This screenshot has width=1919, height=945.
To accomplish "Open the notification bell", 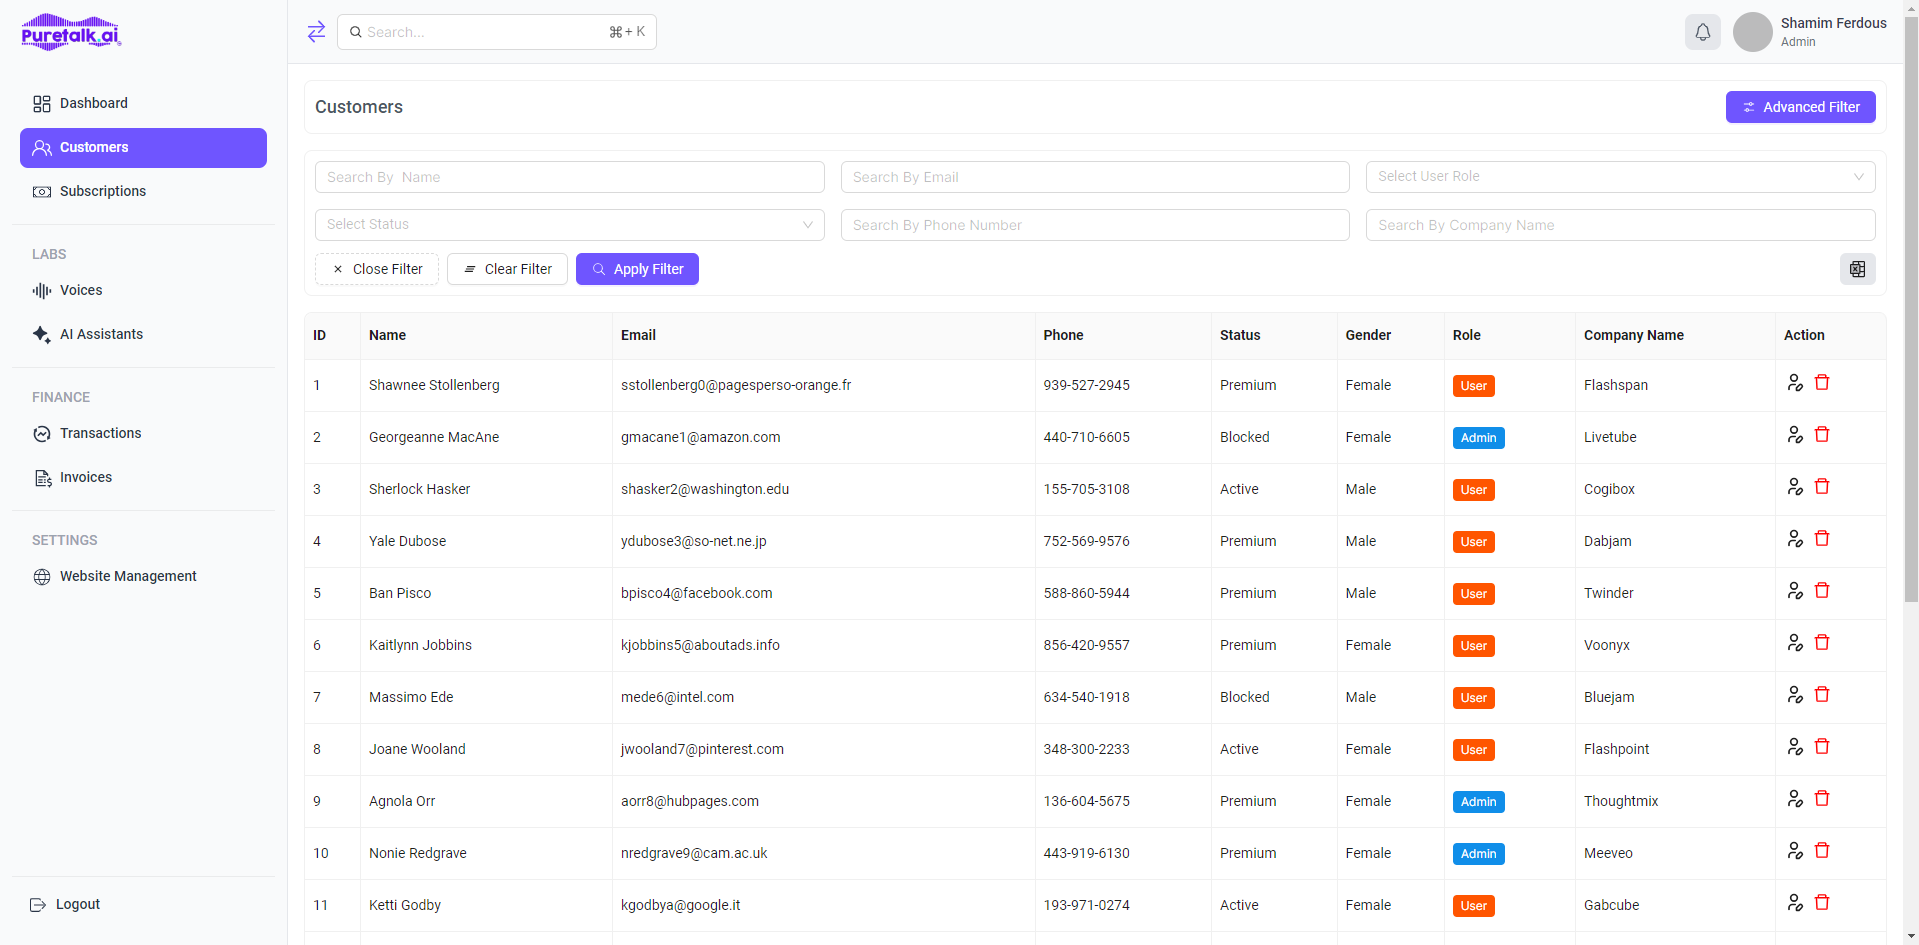I will click(x=1702, y=31).
